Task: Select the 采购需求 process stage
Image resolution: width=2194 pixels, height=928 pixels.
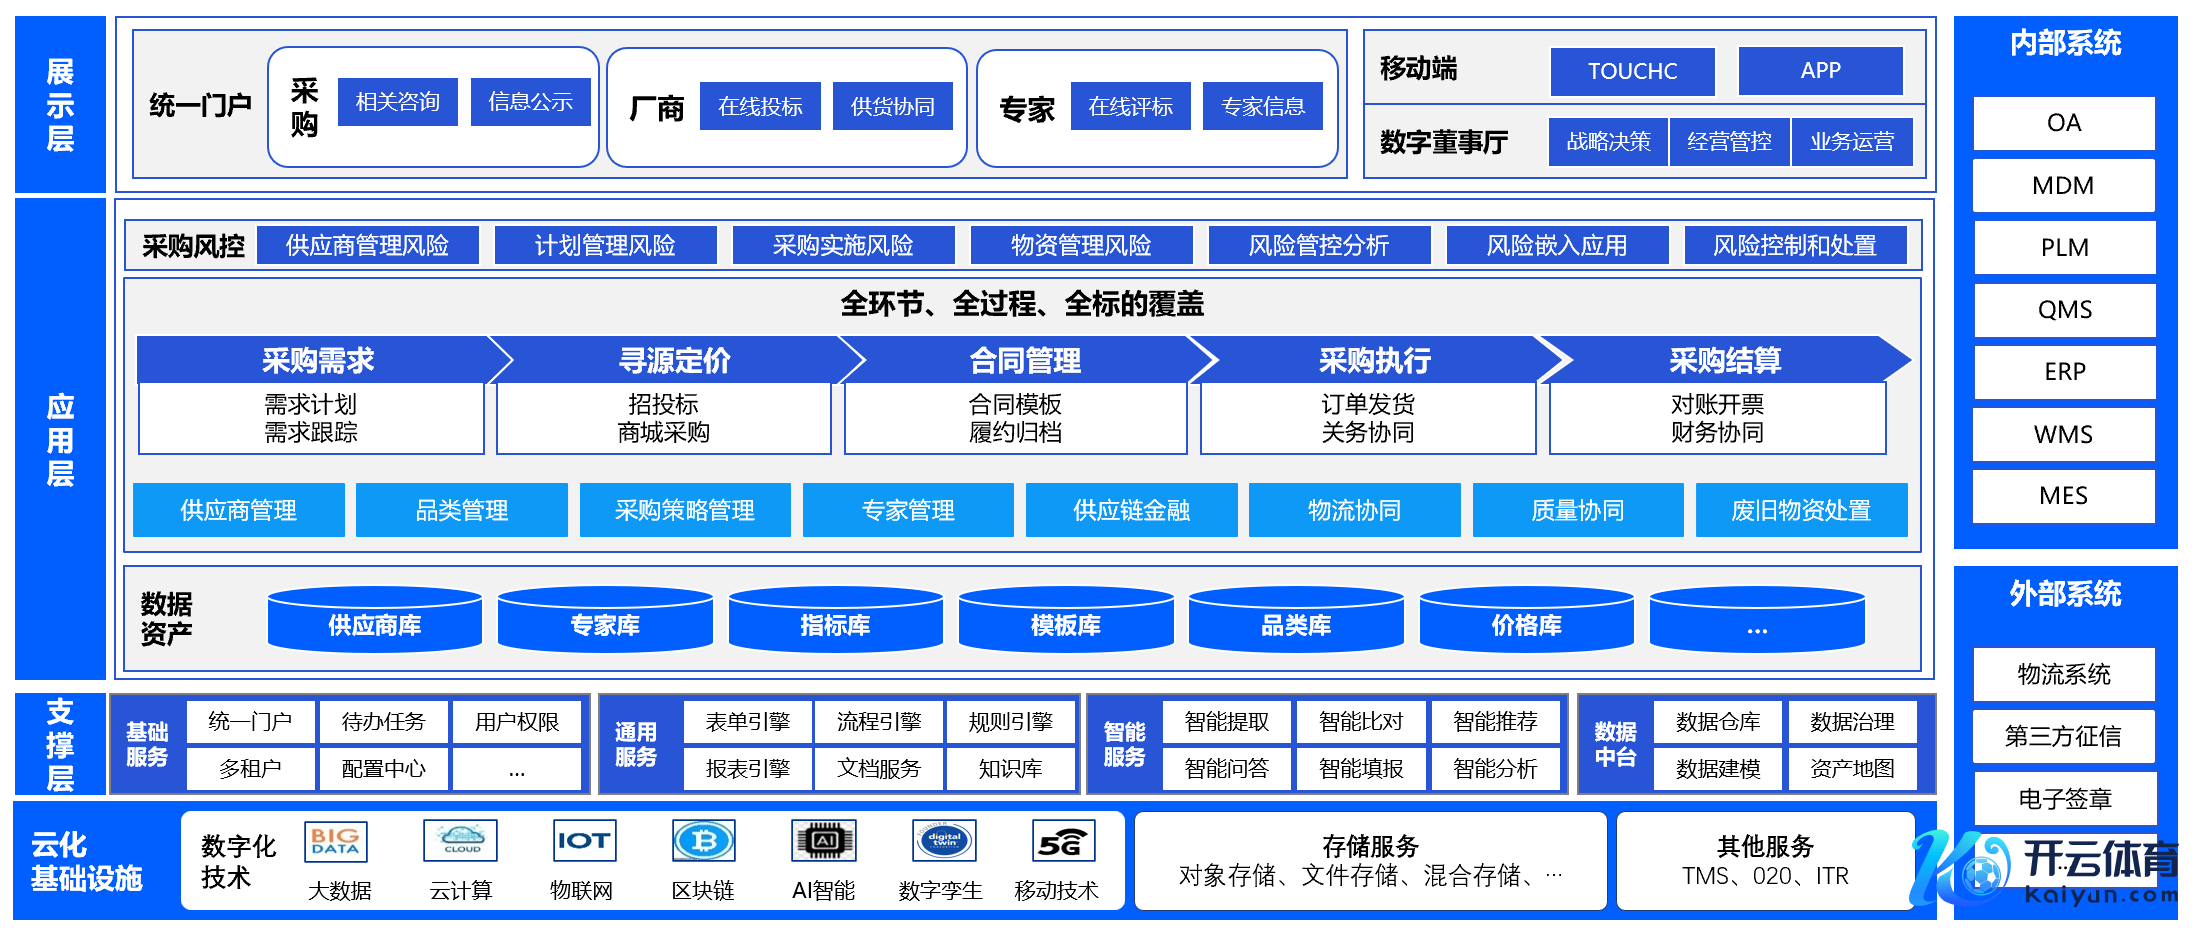Action: (318, 360)
